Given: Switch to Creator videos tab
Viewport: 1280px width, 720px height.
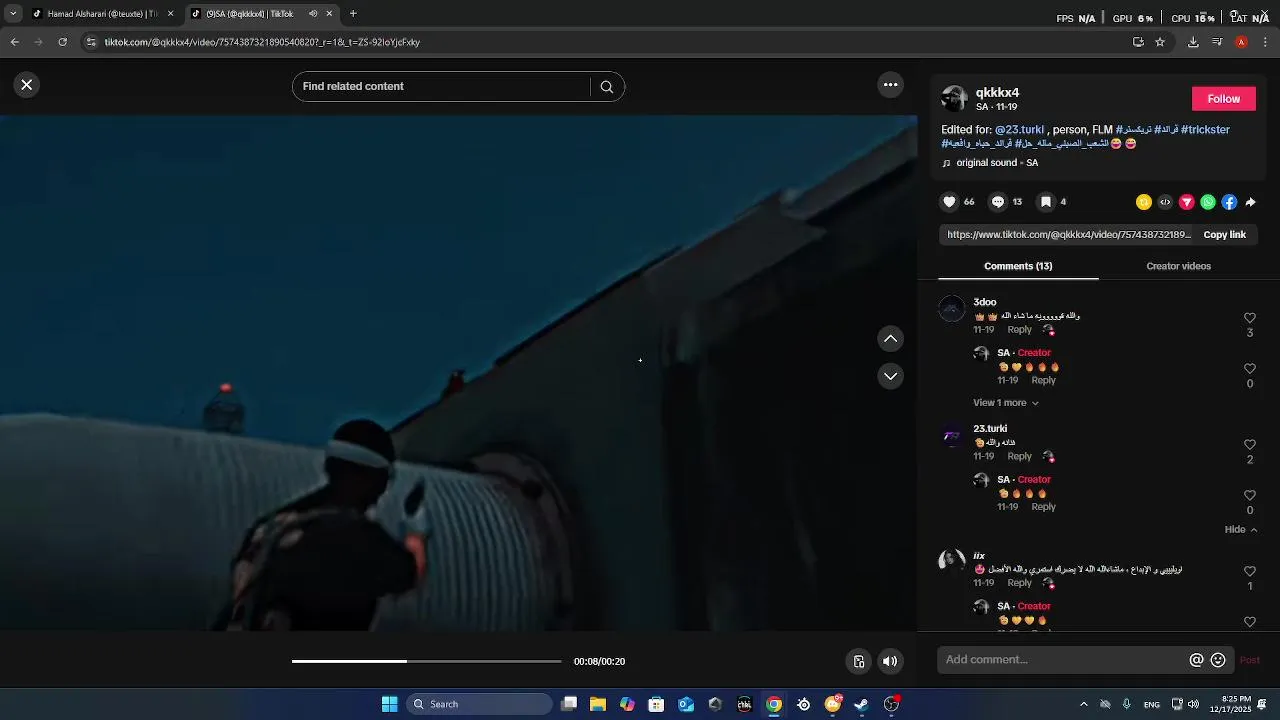Looking at the screenshot, I should (x=1178, y=266).
